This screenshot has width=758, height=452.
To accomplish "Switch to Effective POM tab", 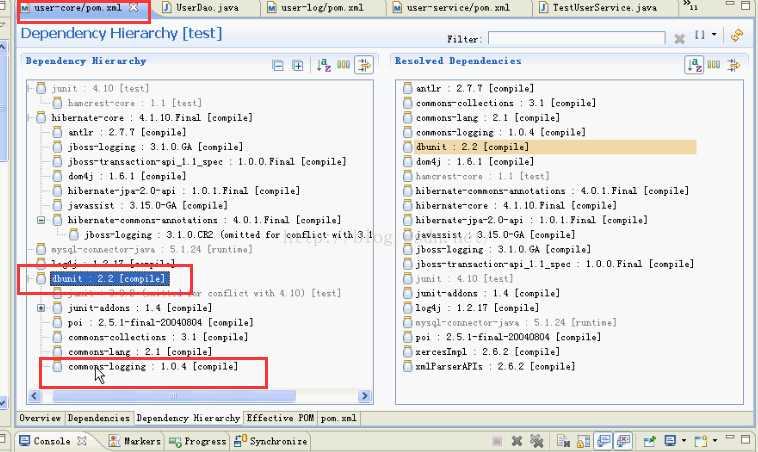I will point(280,418).
